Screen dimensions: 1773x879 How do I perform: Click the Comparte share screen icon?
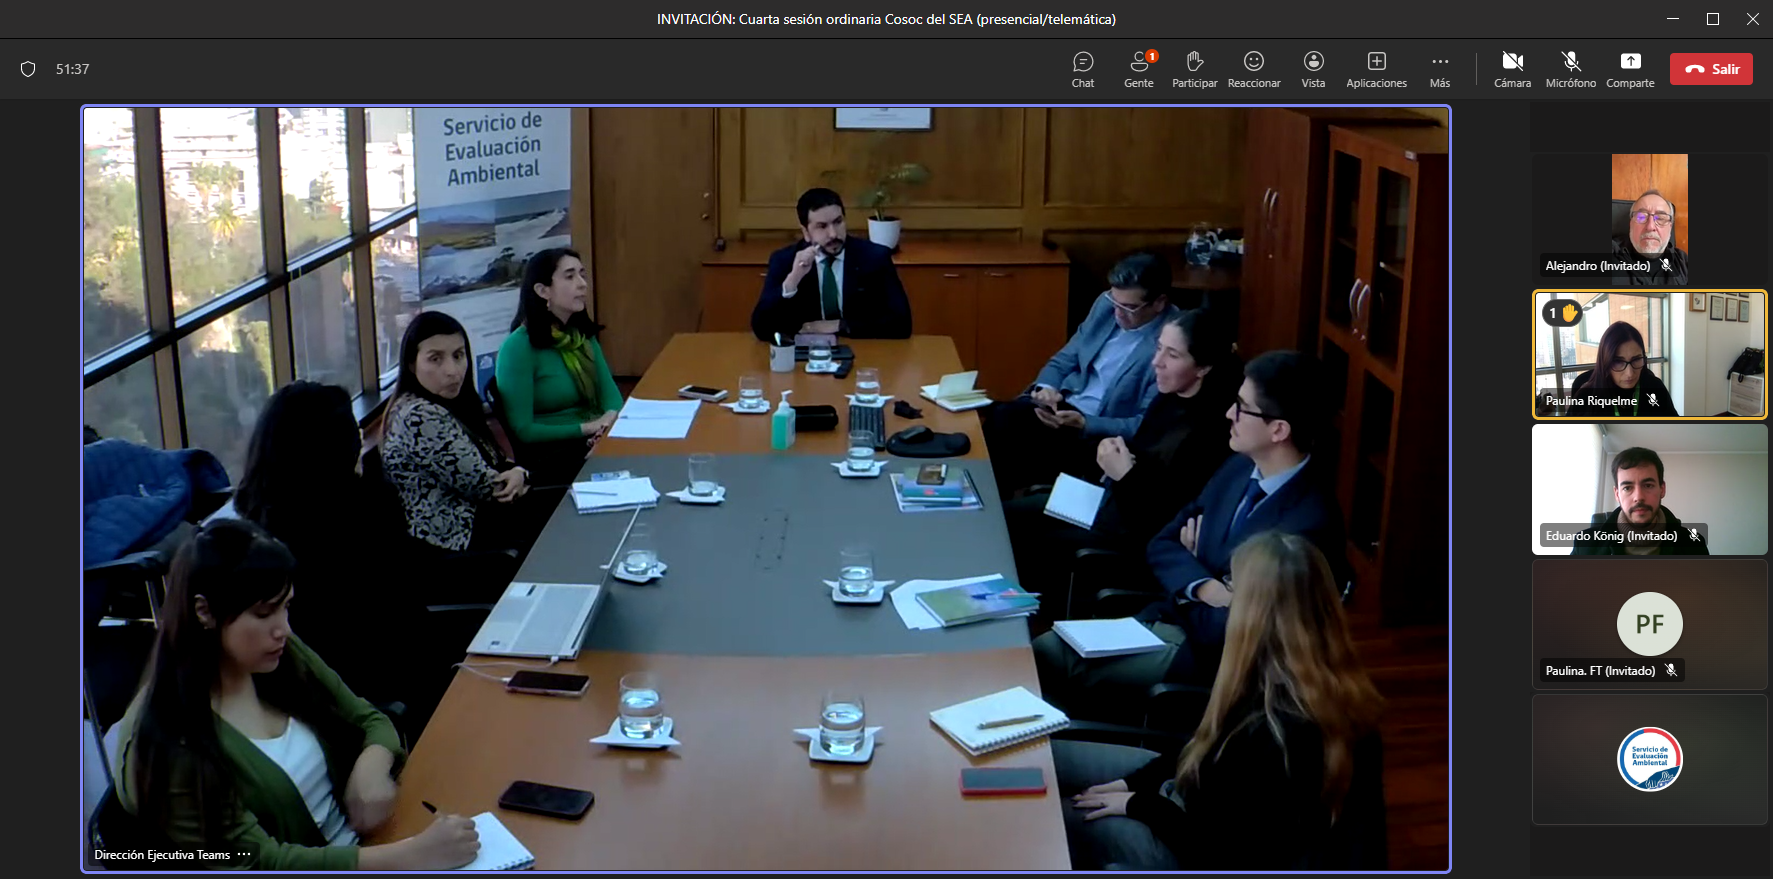point(1630,69)
